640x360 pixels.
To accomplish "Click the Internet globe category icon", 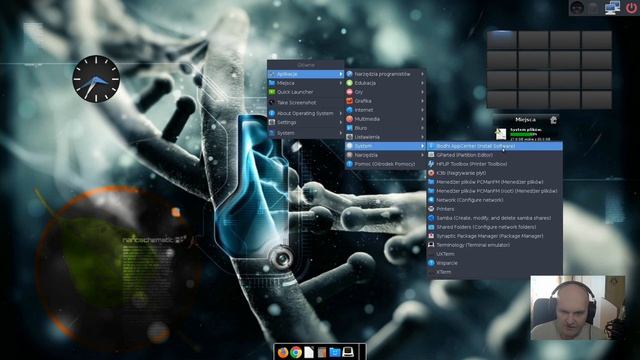I will pos(349,110).
